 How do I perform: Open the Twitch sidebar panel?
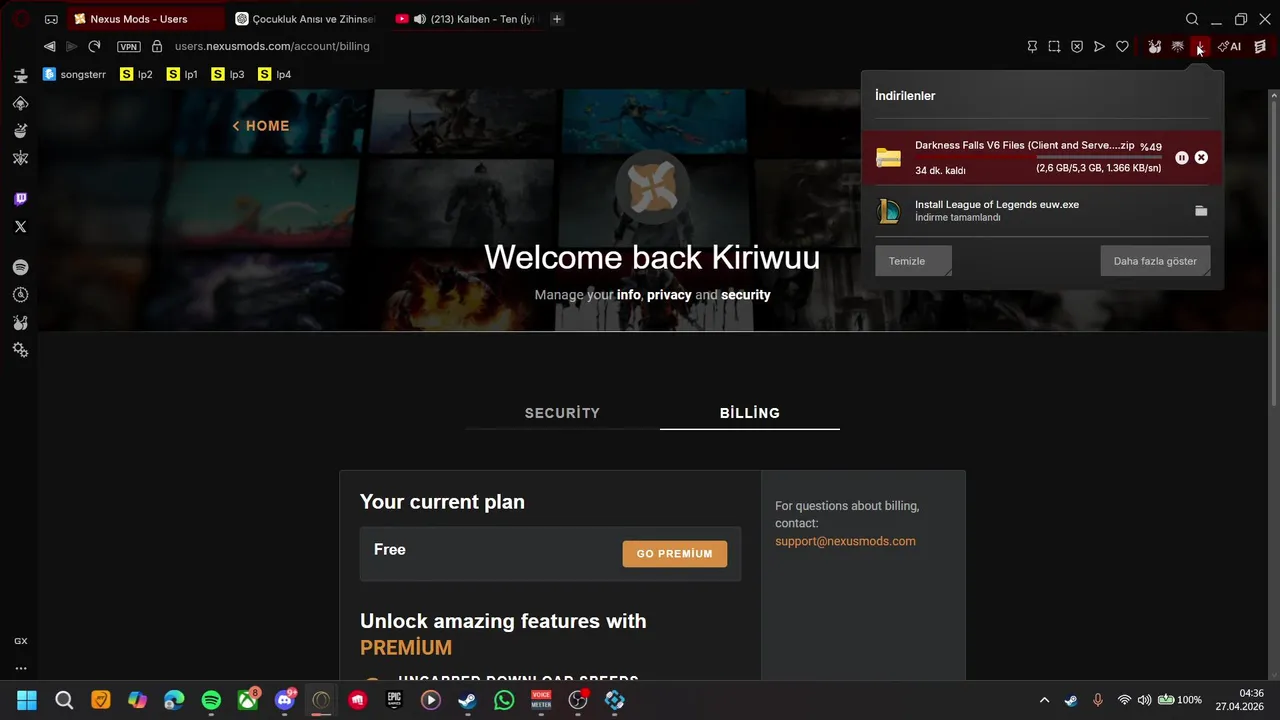(x=20, y=199)
